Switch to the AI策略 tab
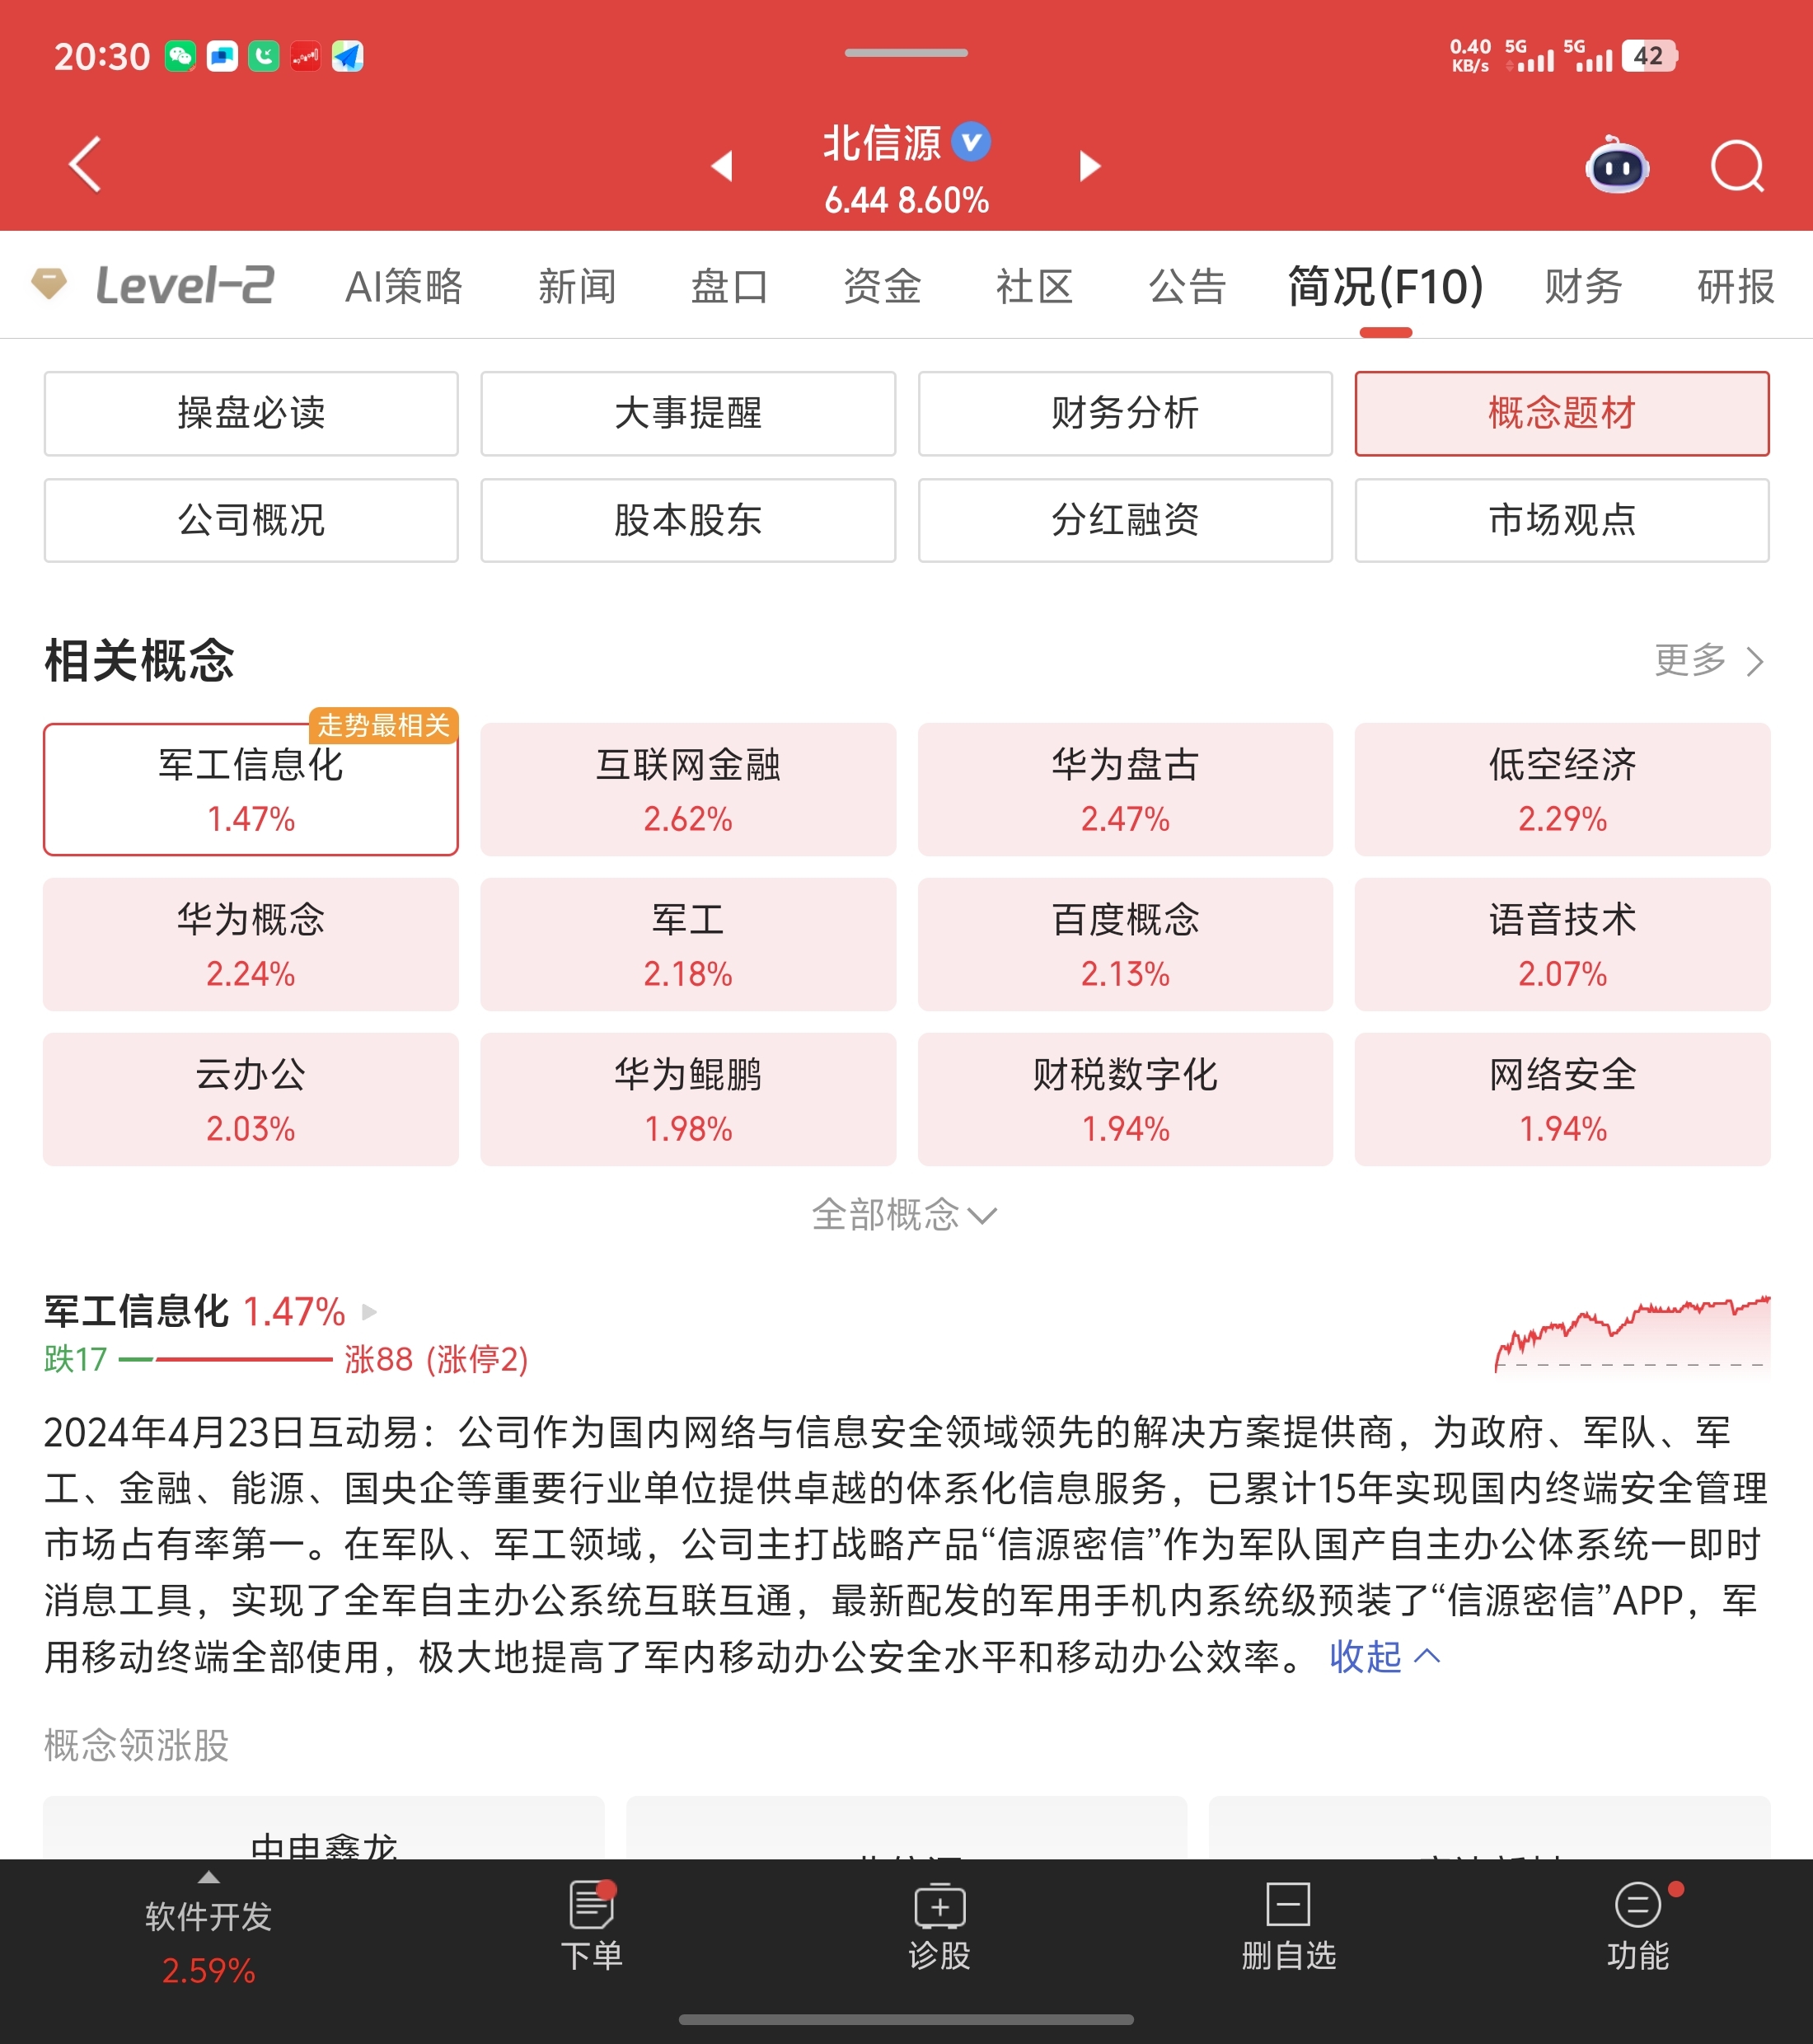This screenshot has width=1813, height=2044. [404, 286]
